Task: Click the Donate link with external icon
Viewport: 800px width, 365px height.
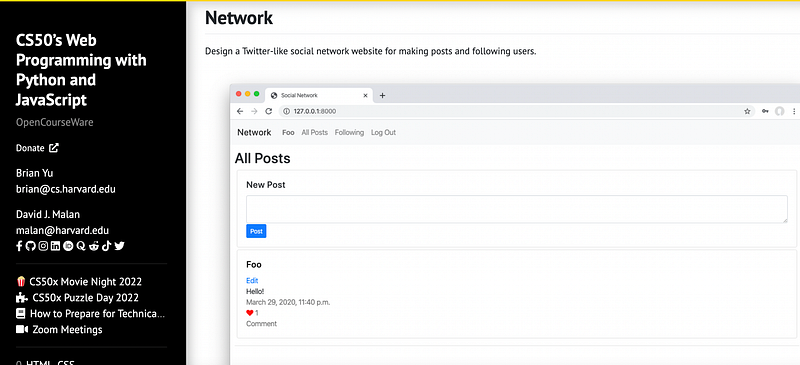Action: click(x=37, y=148)
